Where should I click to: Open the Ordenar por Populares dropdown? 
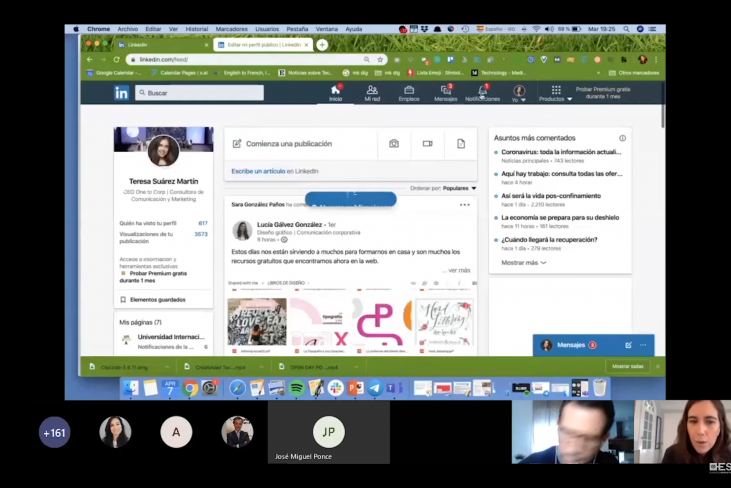[x=443, y=188]
